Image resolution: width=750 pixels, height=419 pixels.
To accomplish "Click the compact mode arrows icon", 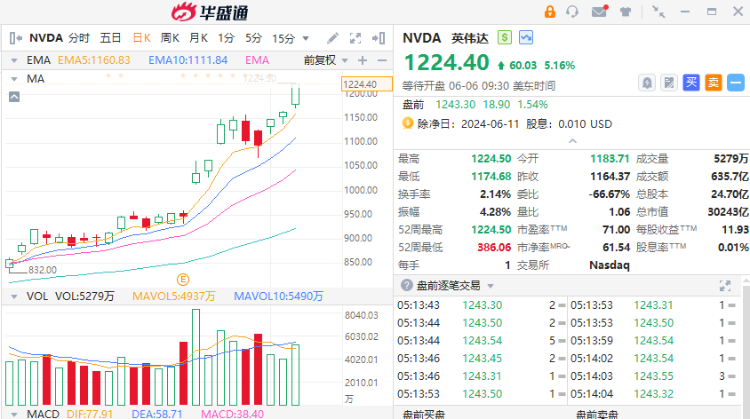I will coord(659,12).
